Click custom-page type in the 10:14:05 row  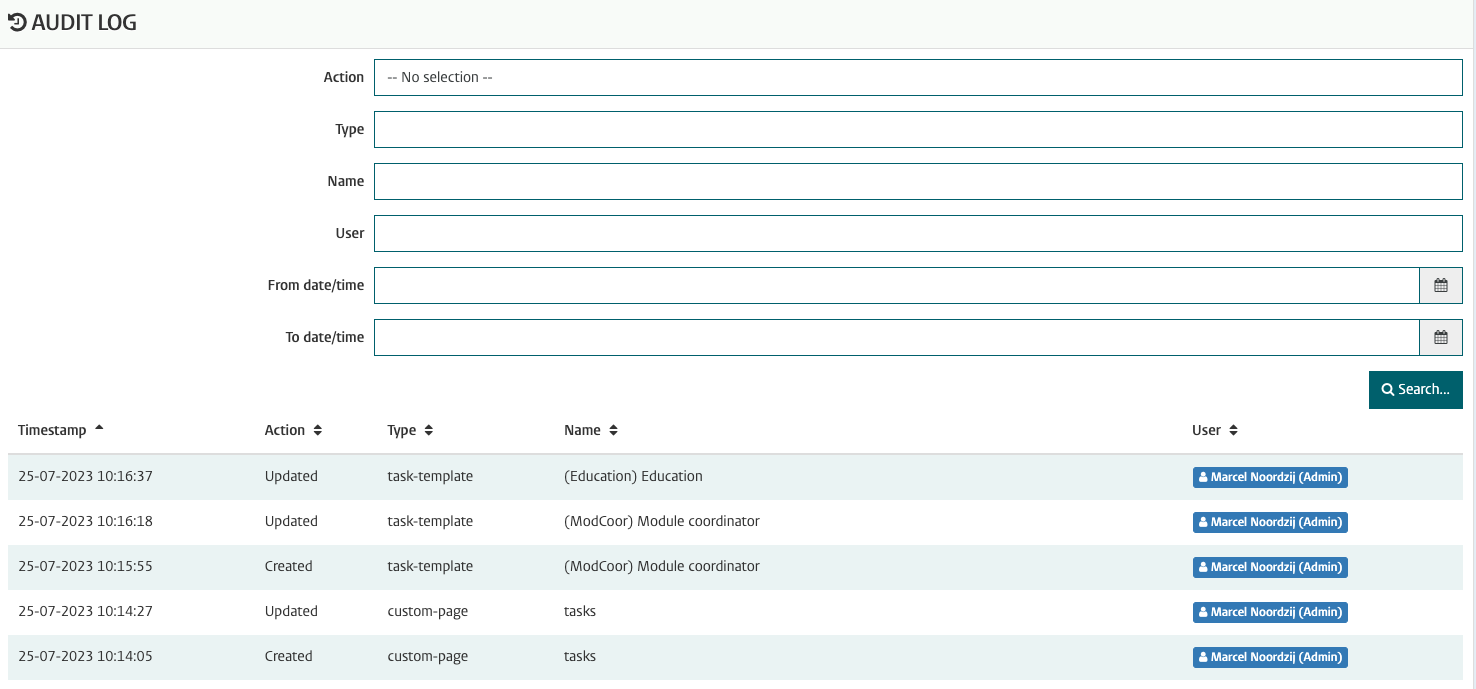click(x=428, y=656)
